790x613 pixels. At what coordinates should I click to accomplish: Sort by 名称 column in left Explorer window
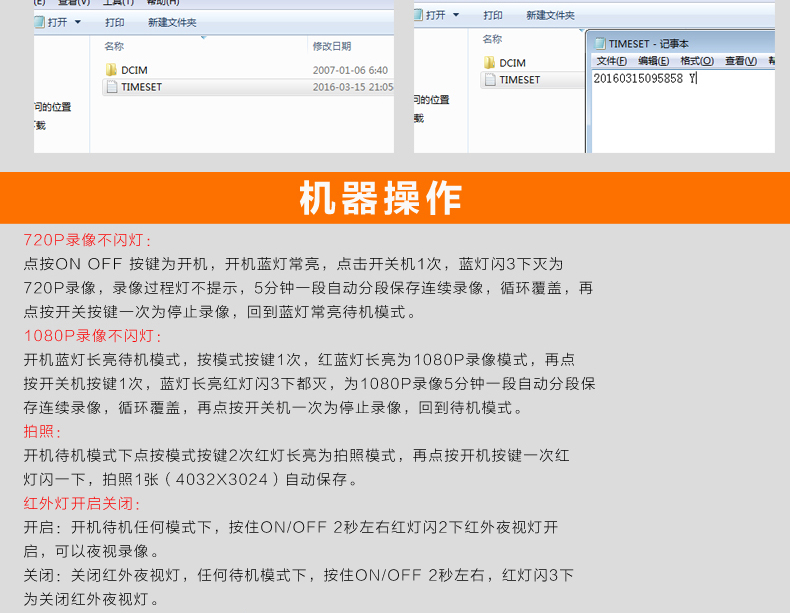[114, 46]
